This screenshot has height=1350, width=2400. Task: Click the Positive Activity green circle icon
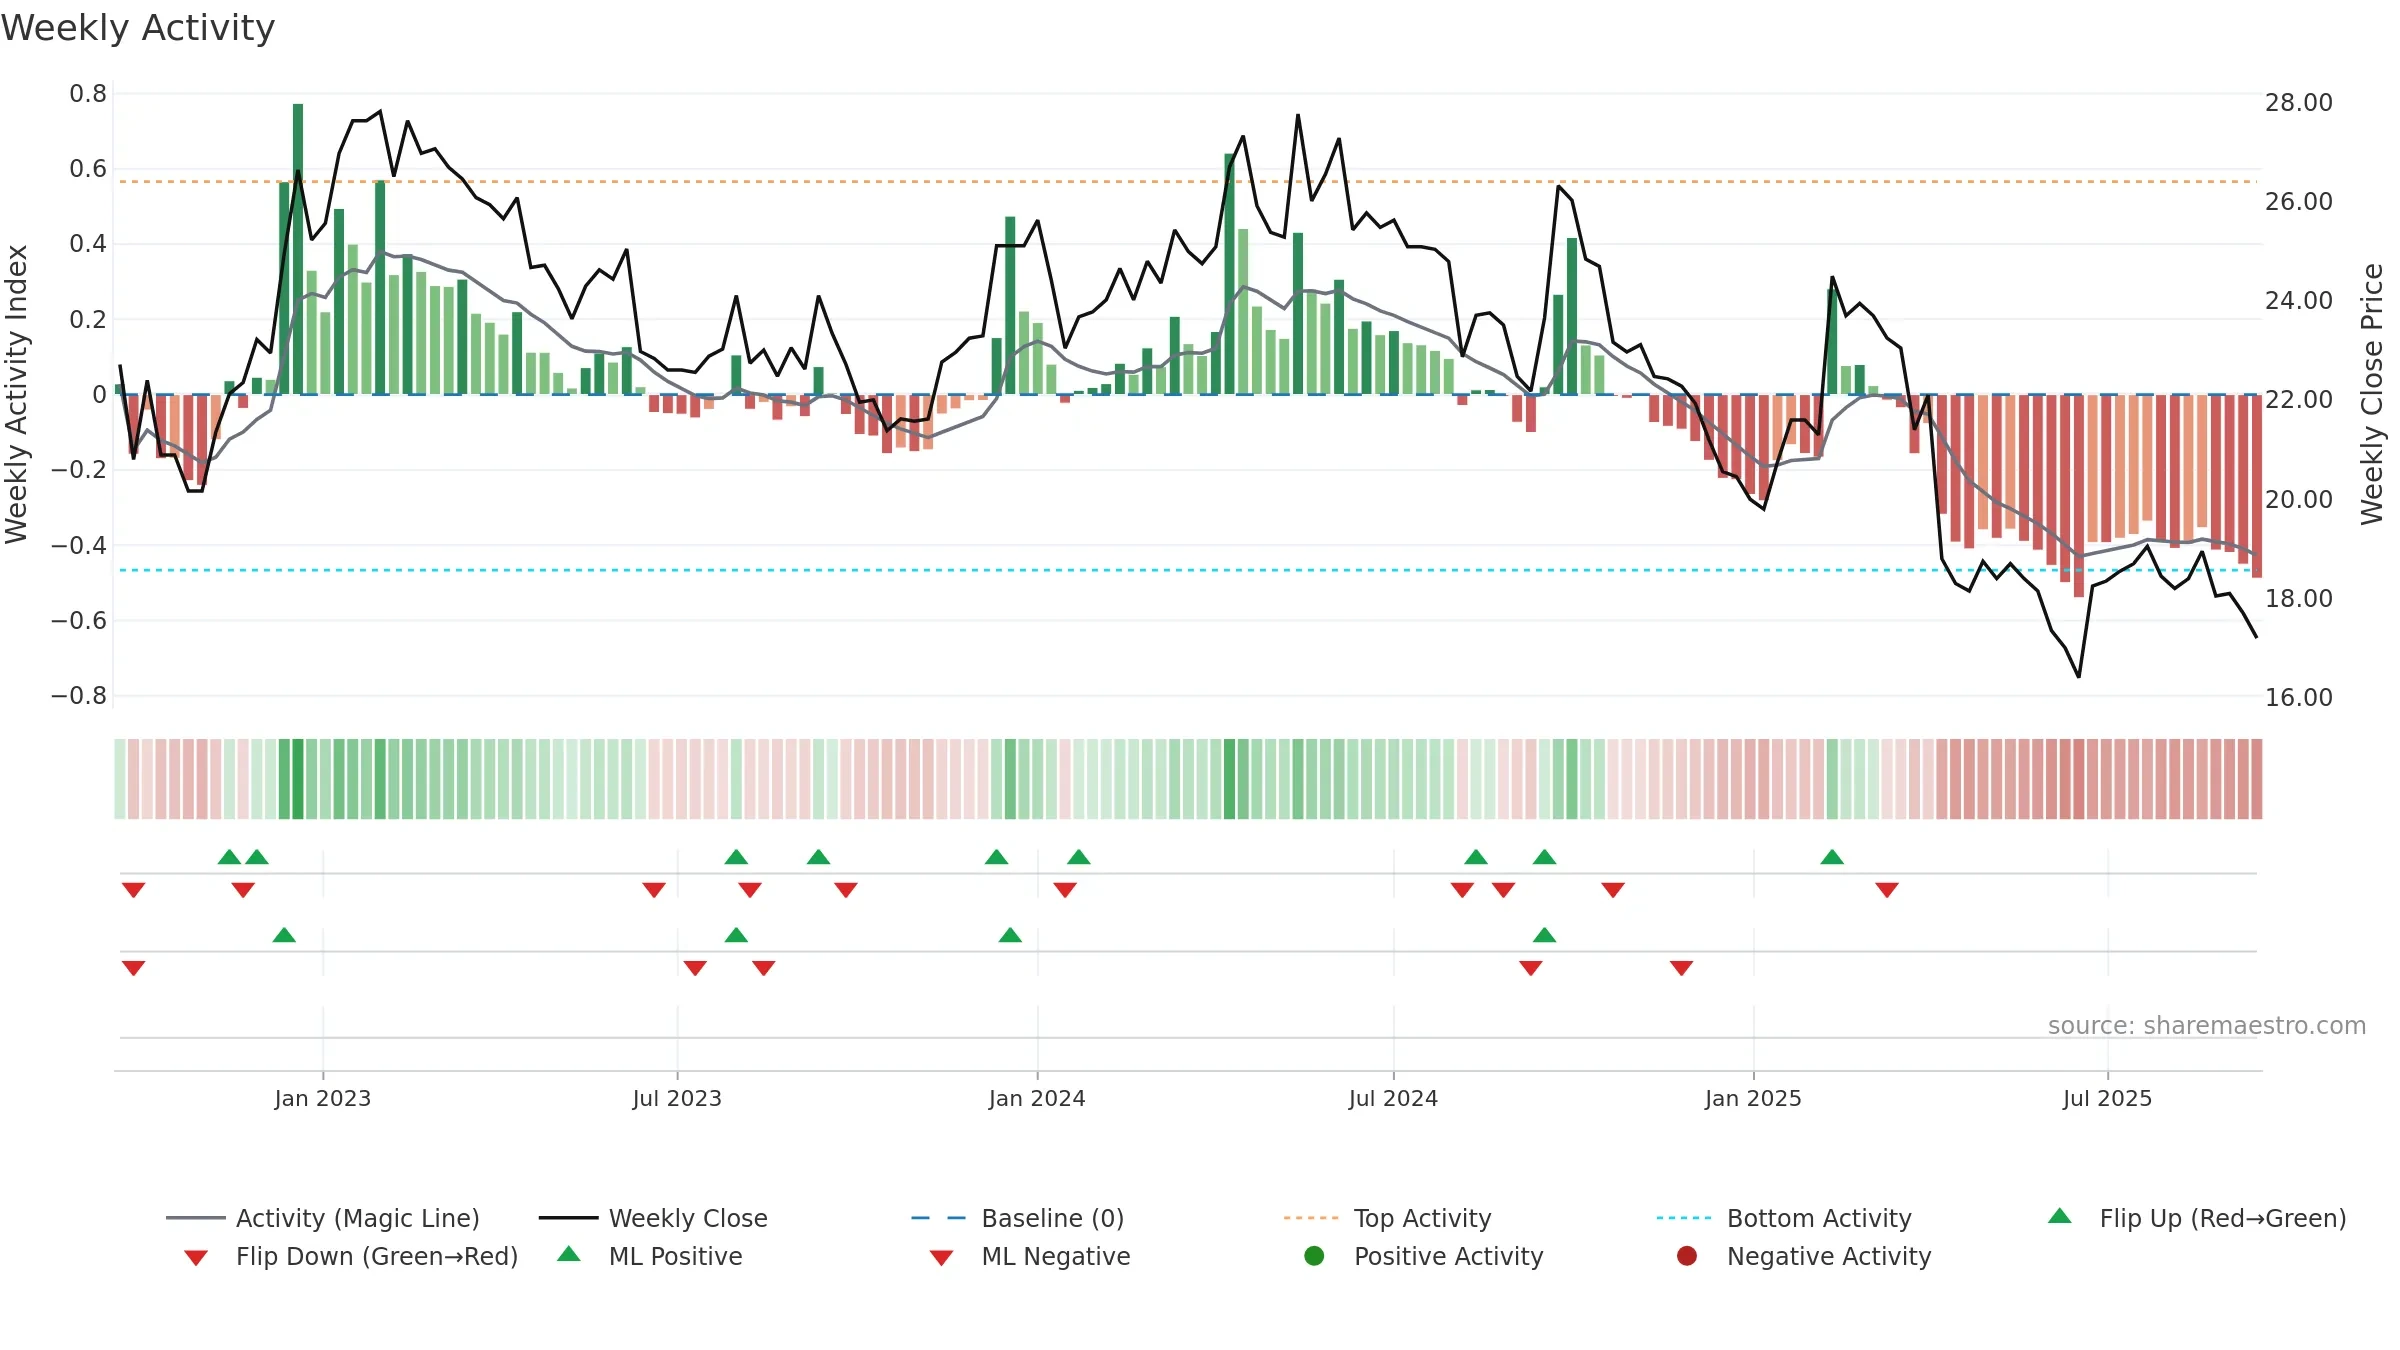pyautogui.click(x=1314, y=1256)
